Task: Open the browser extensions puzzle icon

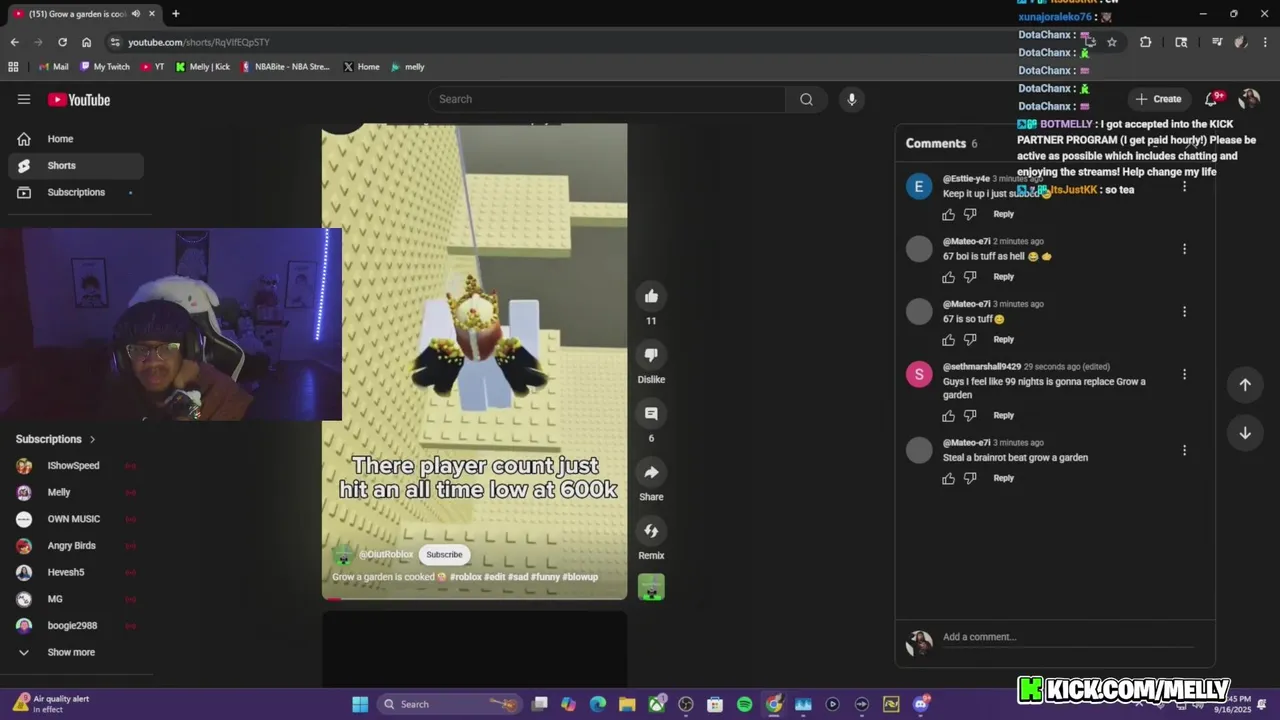Action: pos(1146,42)
